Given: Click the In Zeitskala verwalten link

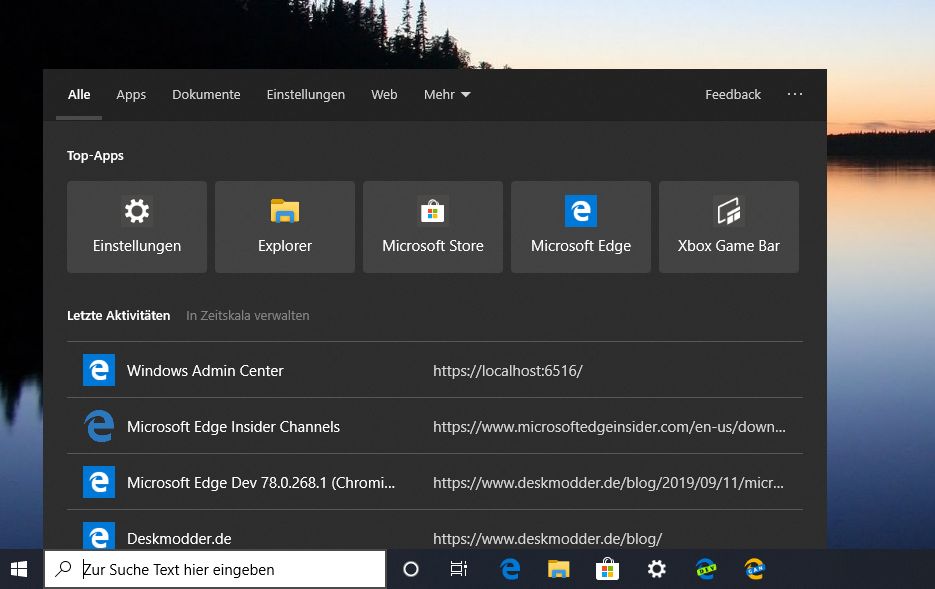Looking at the screenshot, I should (x=247, y=315).
